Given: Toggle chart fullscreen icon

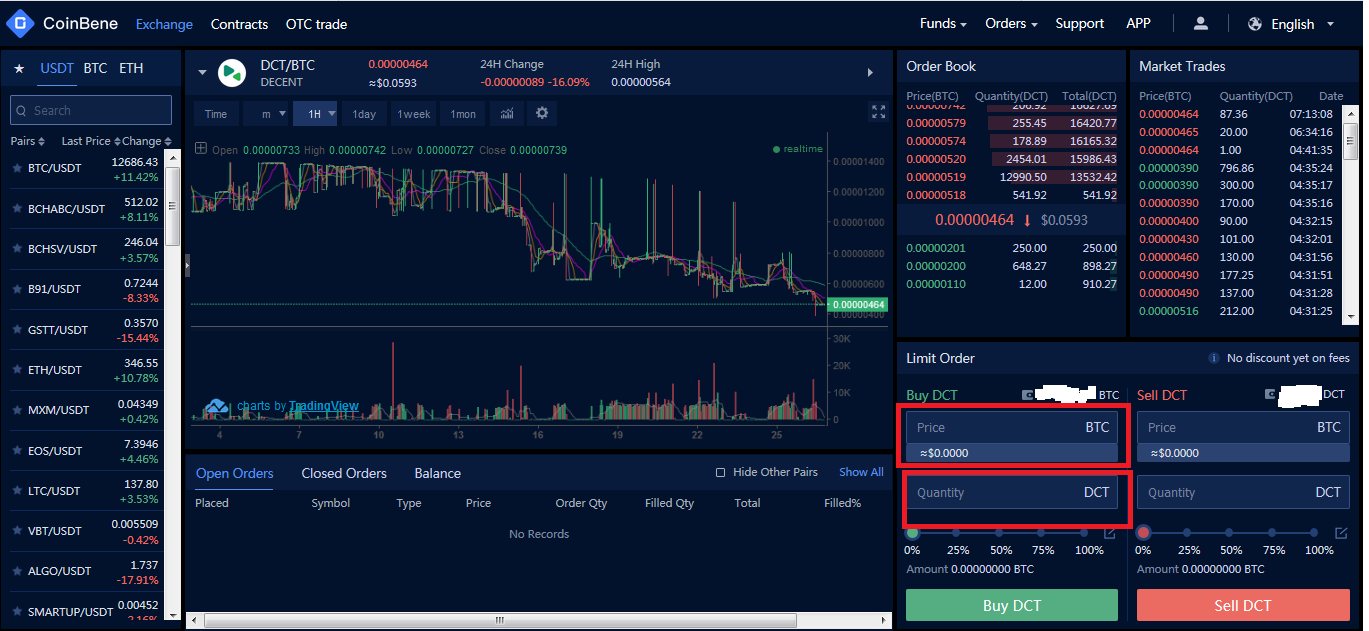Looking at the screenshot, I should pyautogui.click(x=879, y=112).
